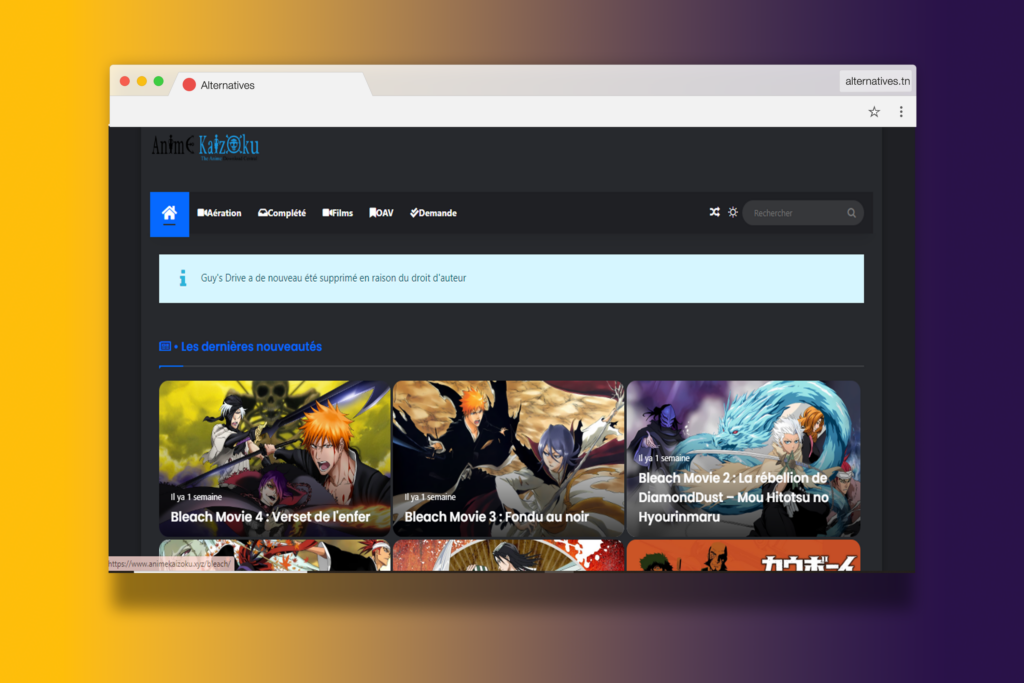
Task: Open the Aération menu item
Action: pos(219,213)
